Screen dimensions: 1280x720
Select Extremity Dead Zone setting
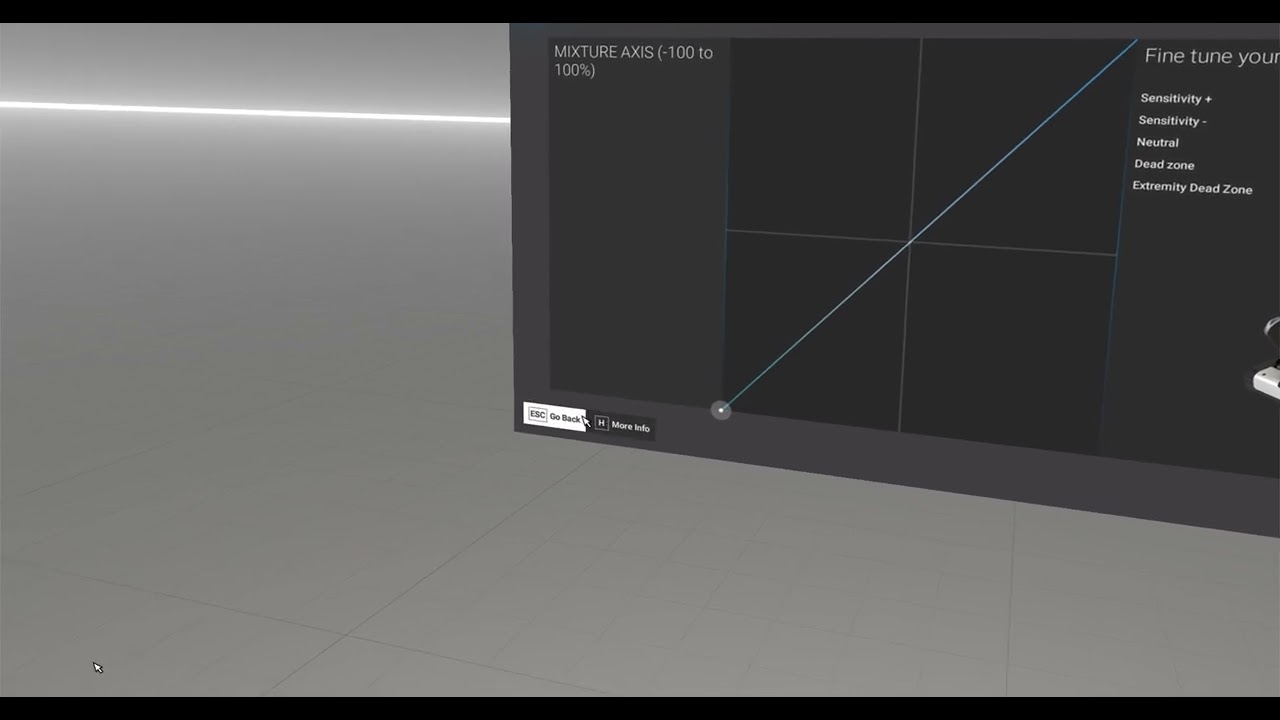1192,187
